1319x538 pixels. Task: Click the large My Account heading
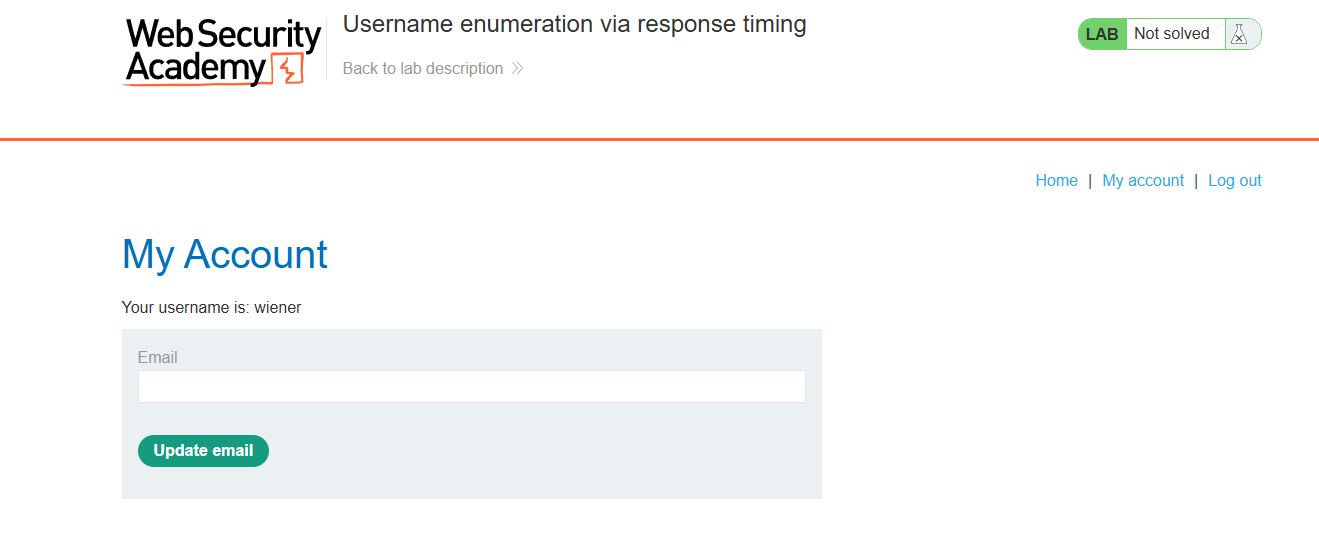tap(225, 255)
